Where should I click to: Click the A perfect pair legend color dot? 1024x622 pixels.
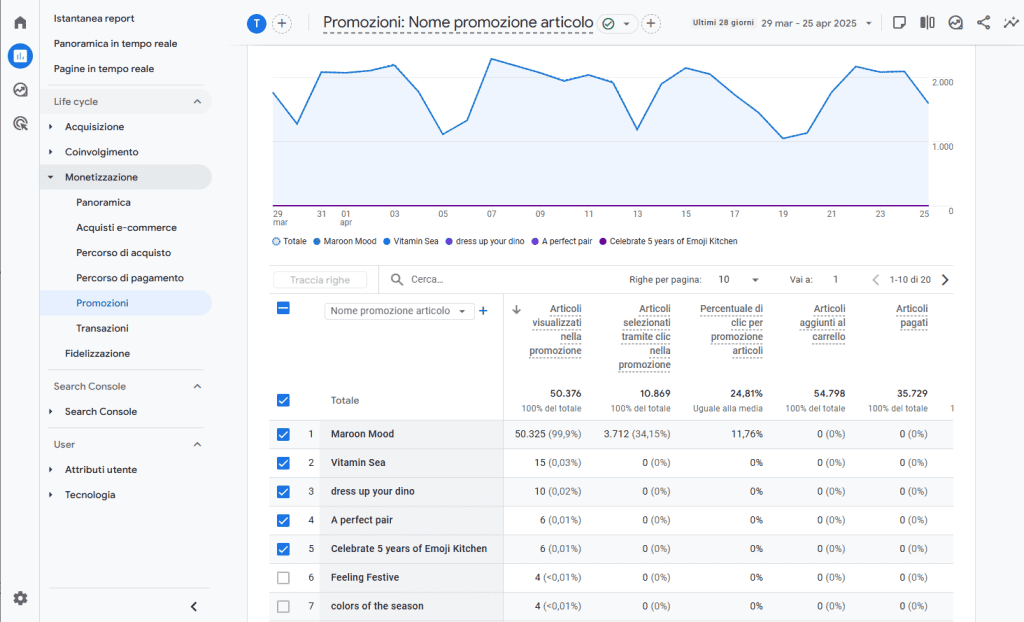535,242
